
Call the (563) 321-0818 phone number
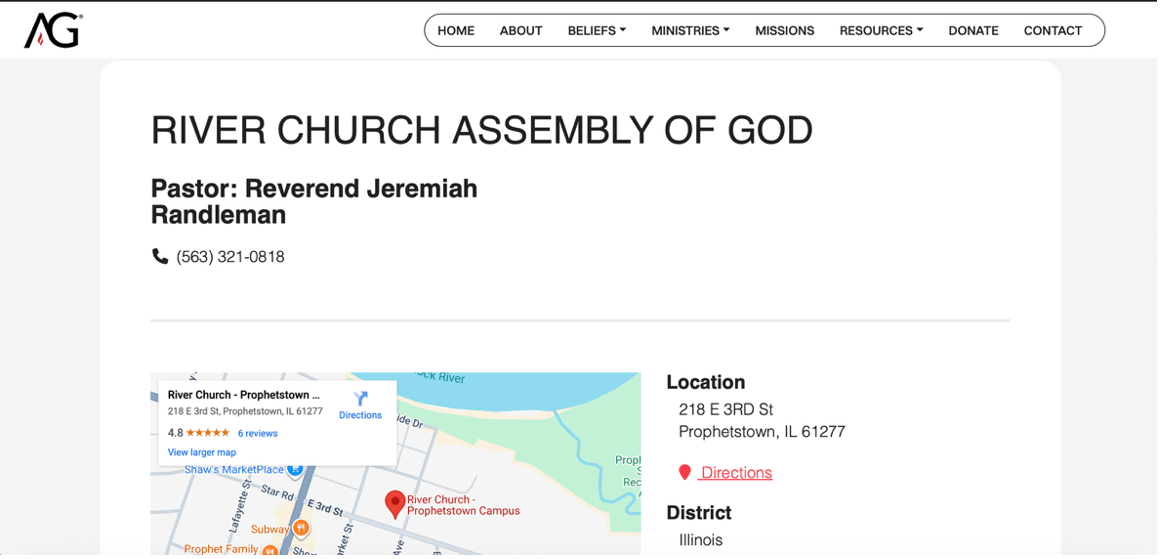pyautogui.click(x=230, y=257)
